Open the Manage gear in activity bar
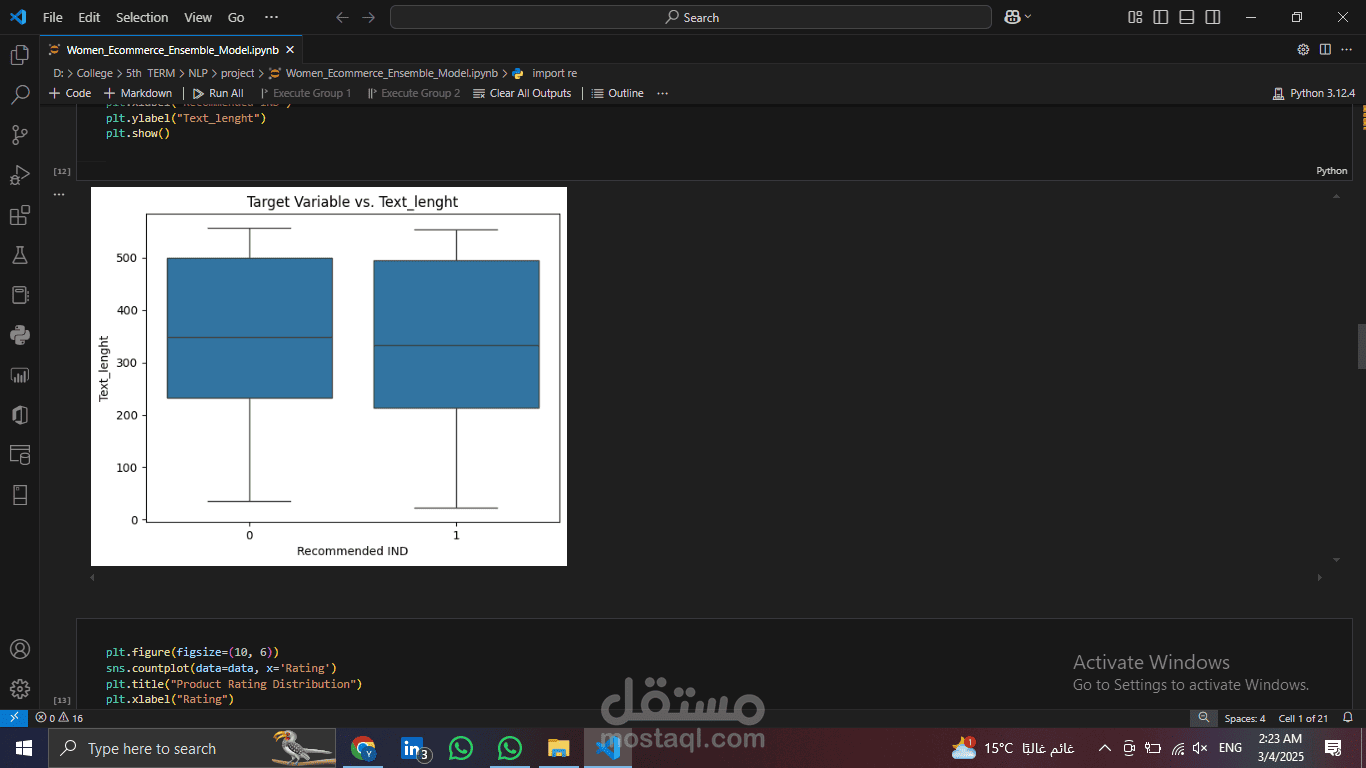1366x768 pixels. [x=19, y=689]
